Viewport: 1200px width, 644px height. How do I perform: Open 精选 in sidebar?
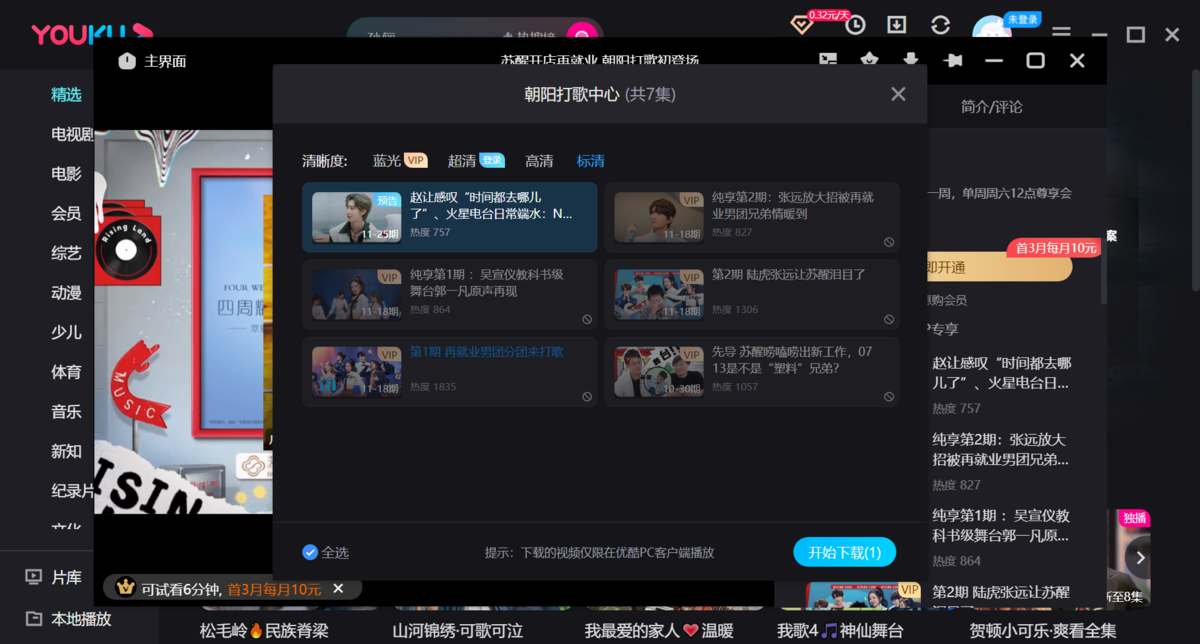pyautogui.click(x=66, y=95)
